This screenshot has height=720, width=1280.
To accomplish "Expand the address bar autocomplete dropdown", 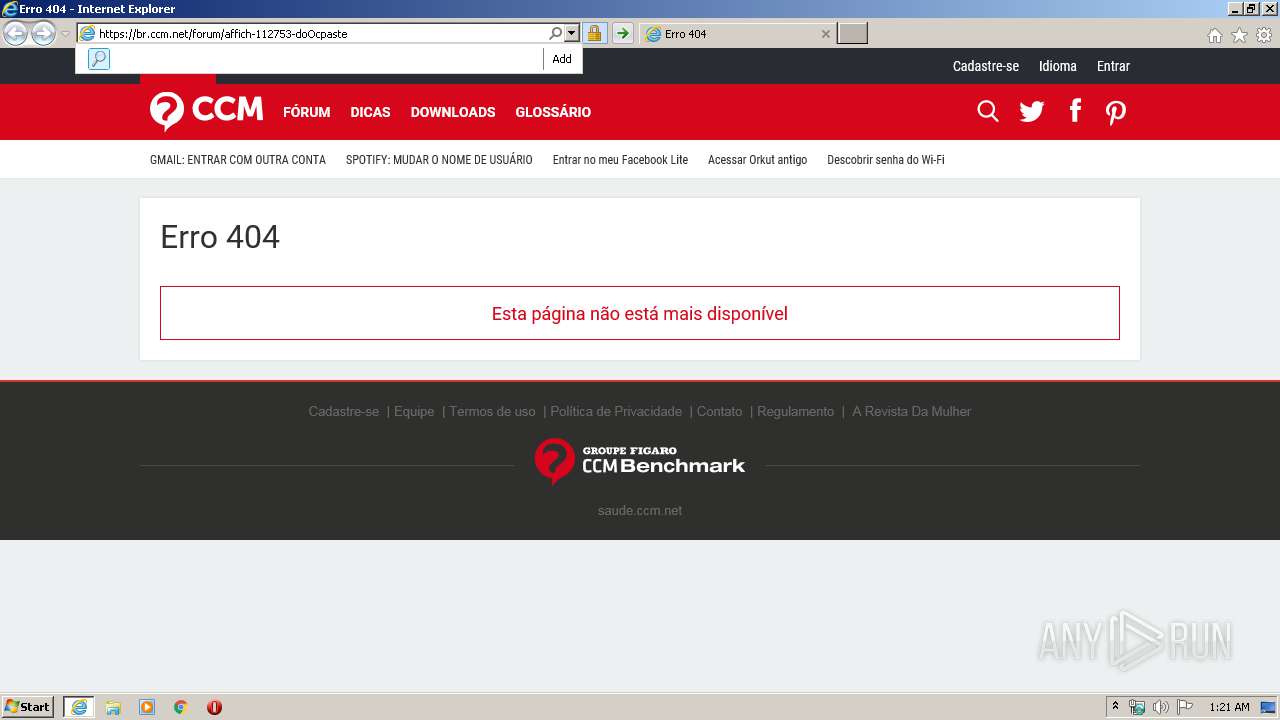I will pyautogui.click(x=572, y=34).
